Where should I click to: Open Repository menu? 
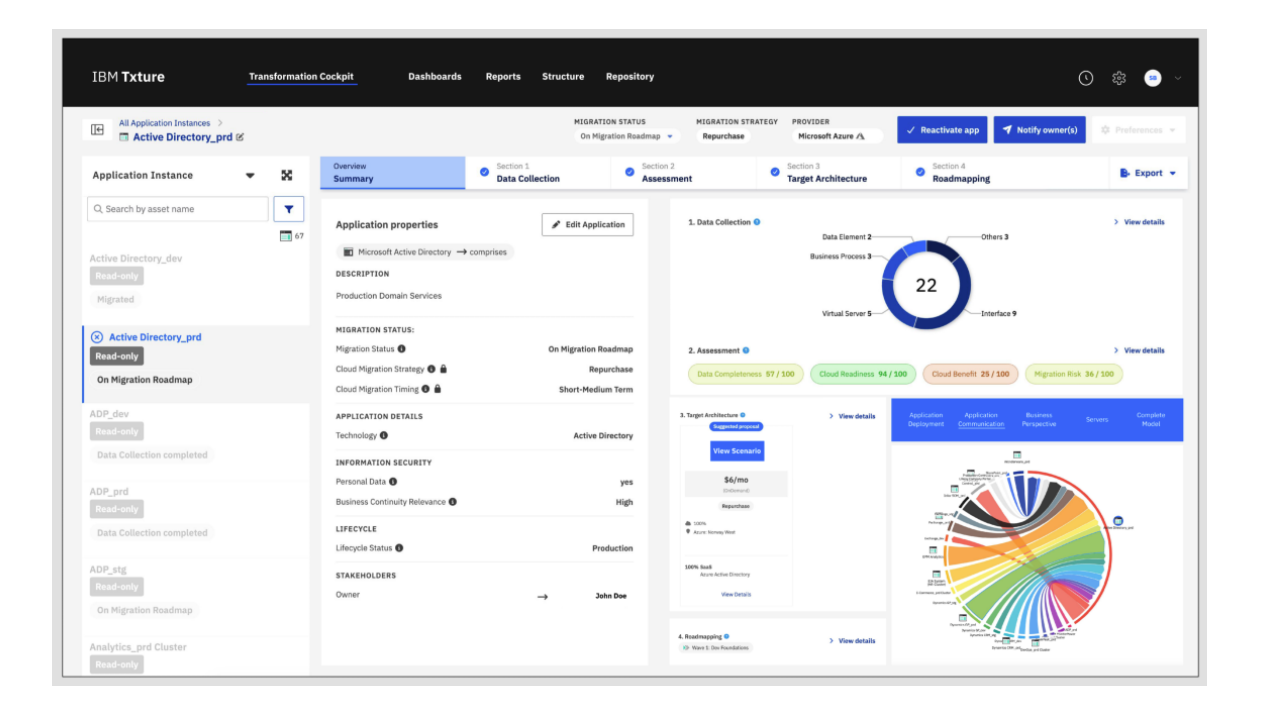630,77
